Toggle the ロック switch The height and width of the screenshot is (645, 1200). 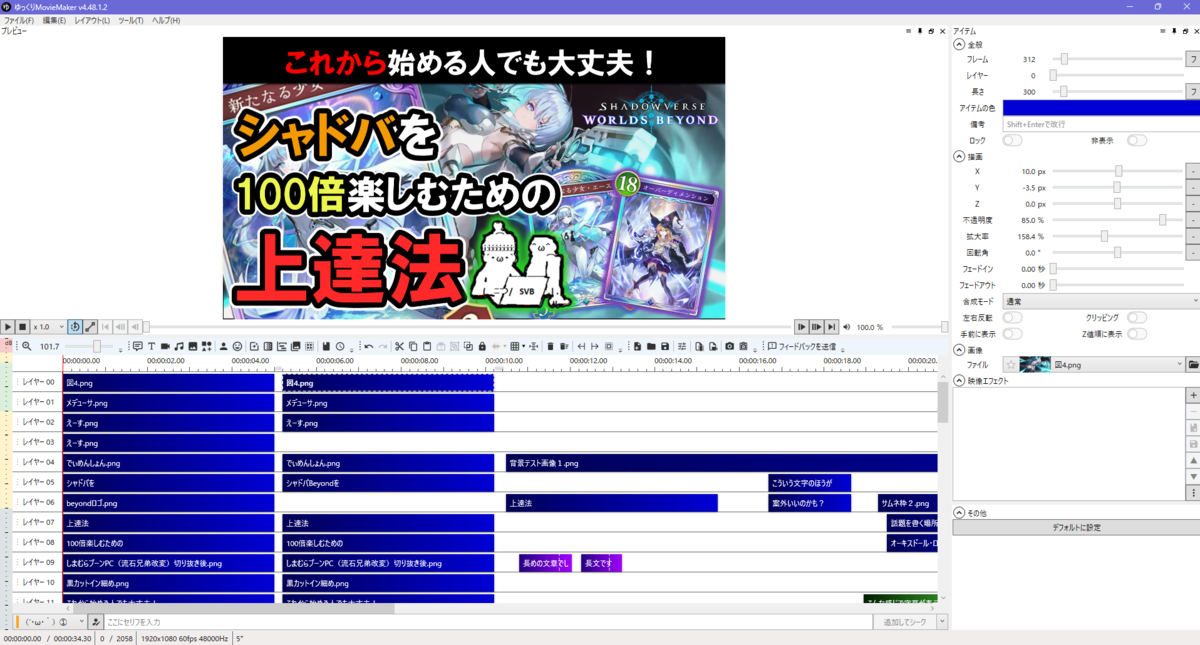tap(1012, 141)
